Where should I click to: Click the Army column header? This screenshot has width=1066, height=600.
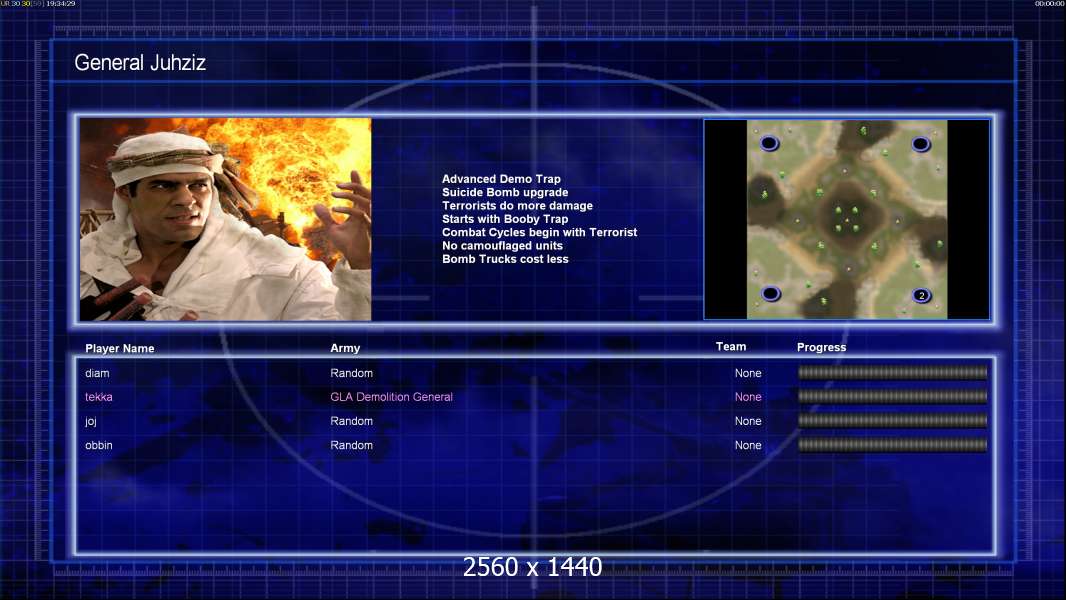[345, 348]
